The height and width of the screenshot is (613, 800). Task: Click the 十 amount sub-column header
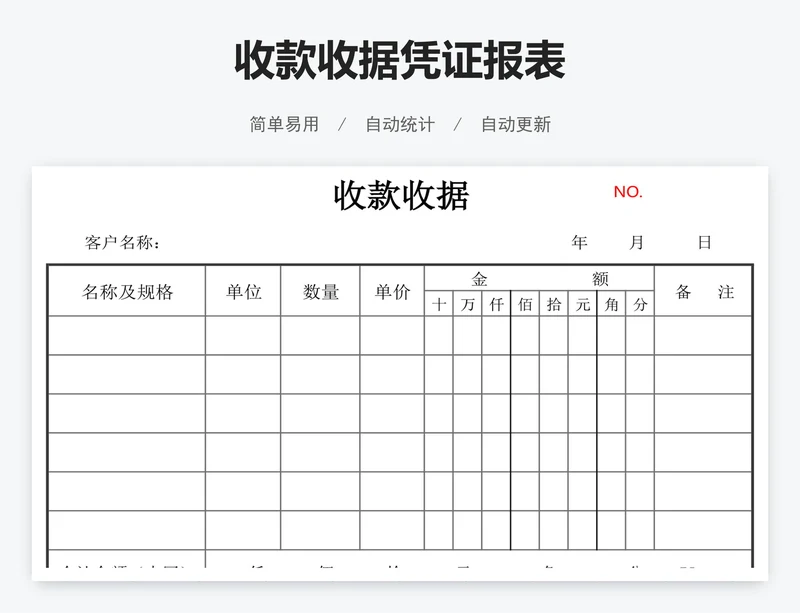(439, 305)
